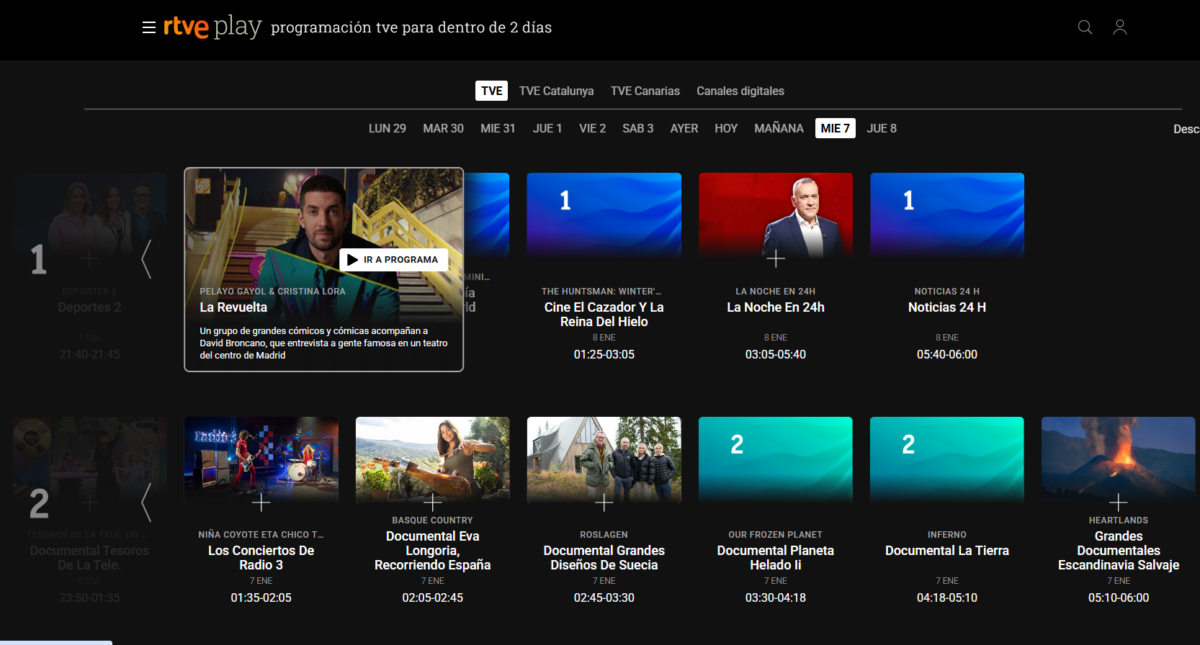This screenshot has width=1200, height=645.
Task: Select Canales digitales tab
Action: pos(740,91)
